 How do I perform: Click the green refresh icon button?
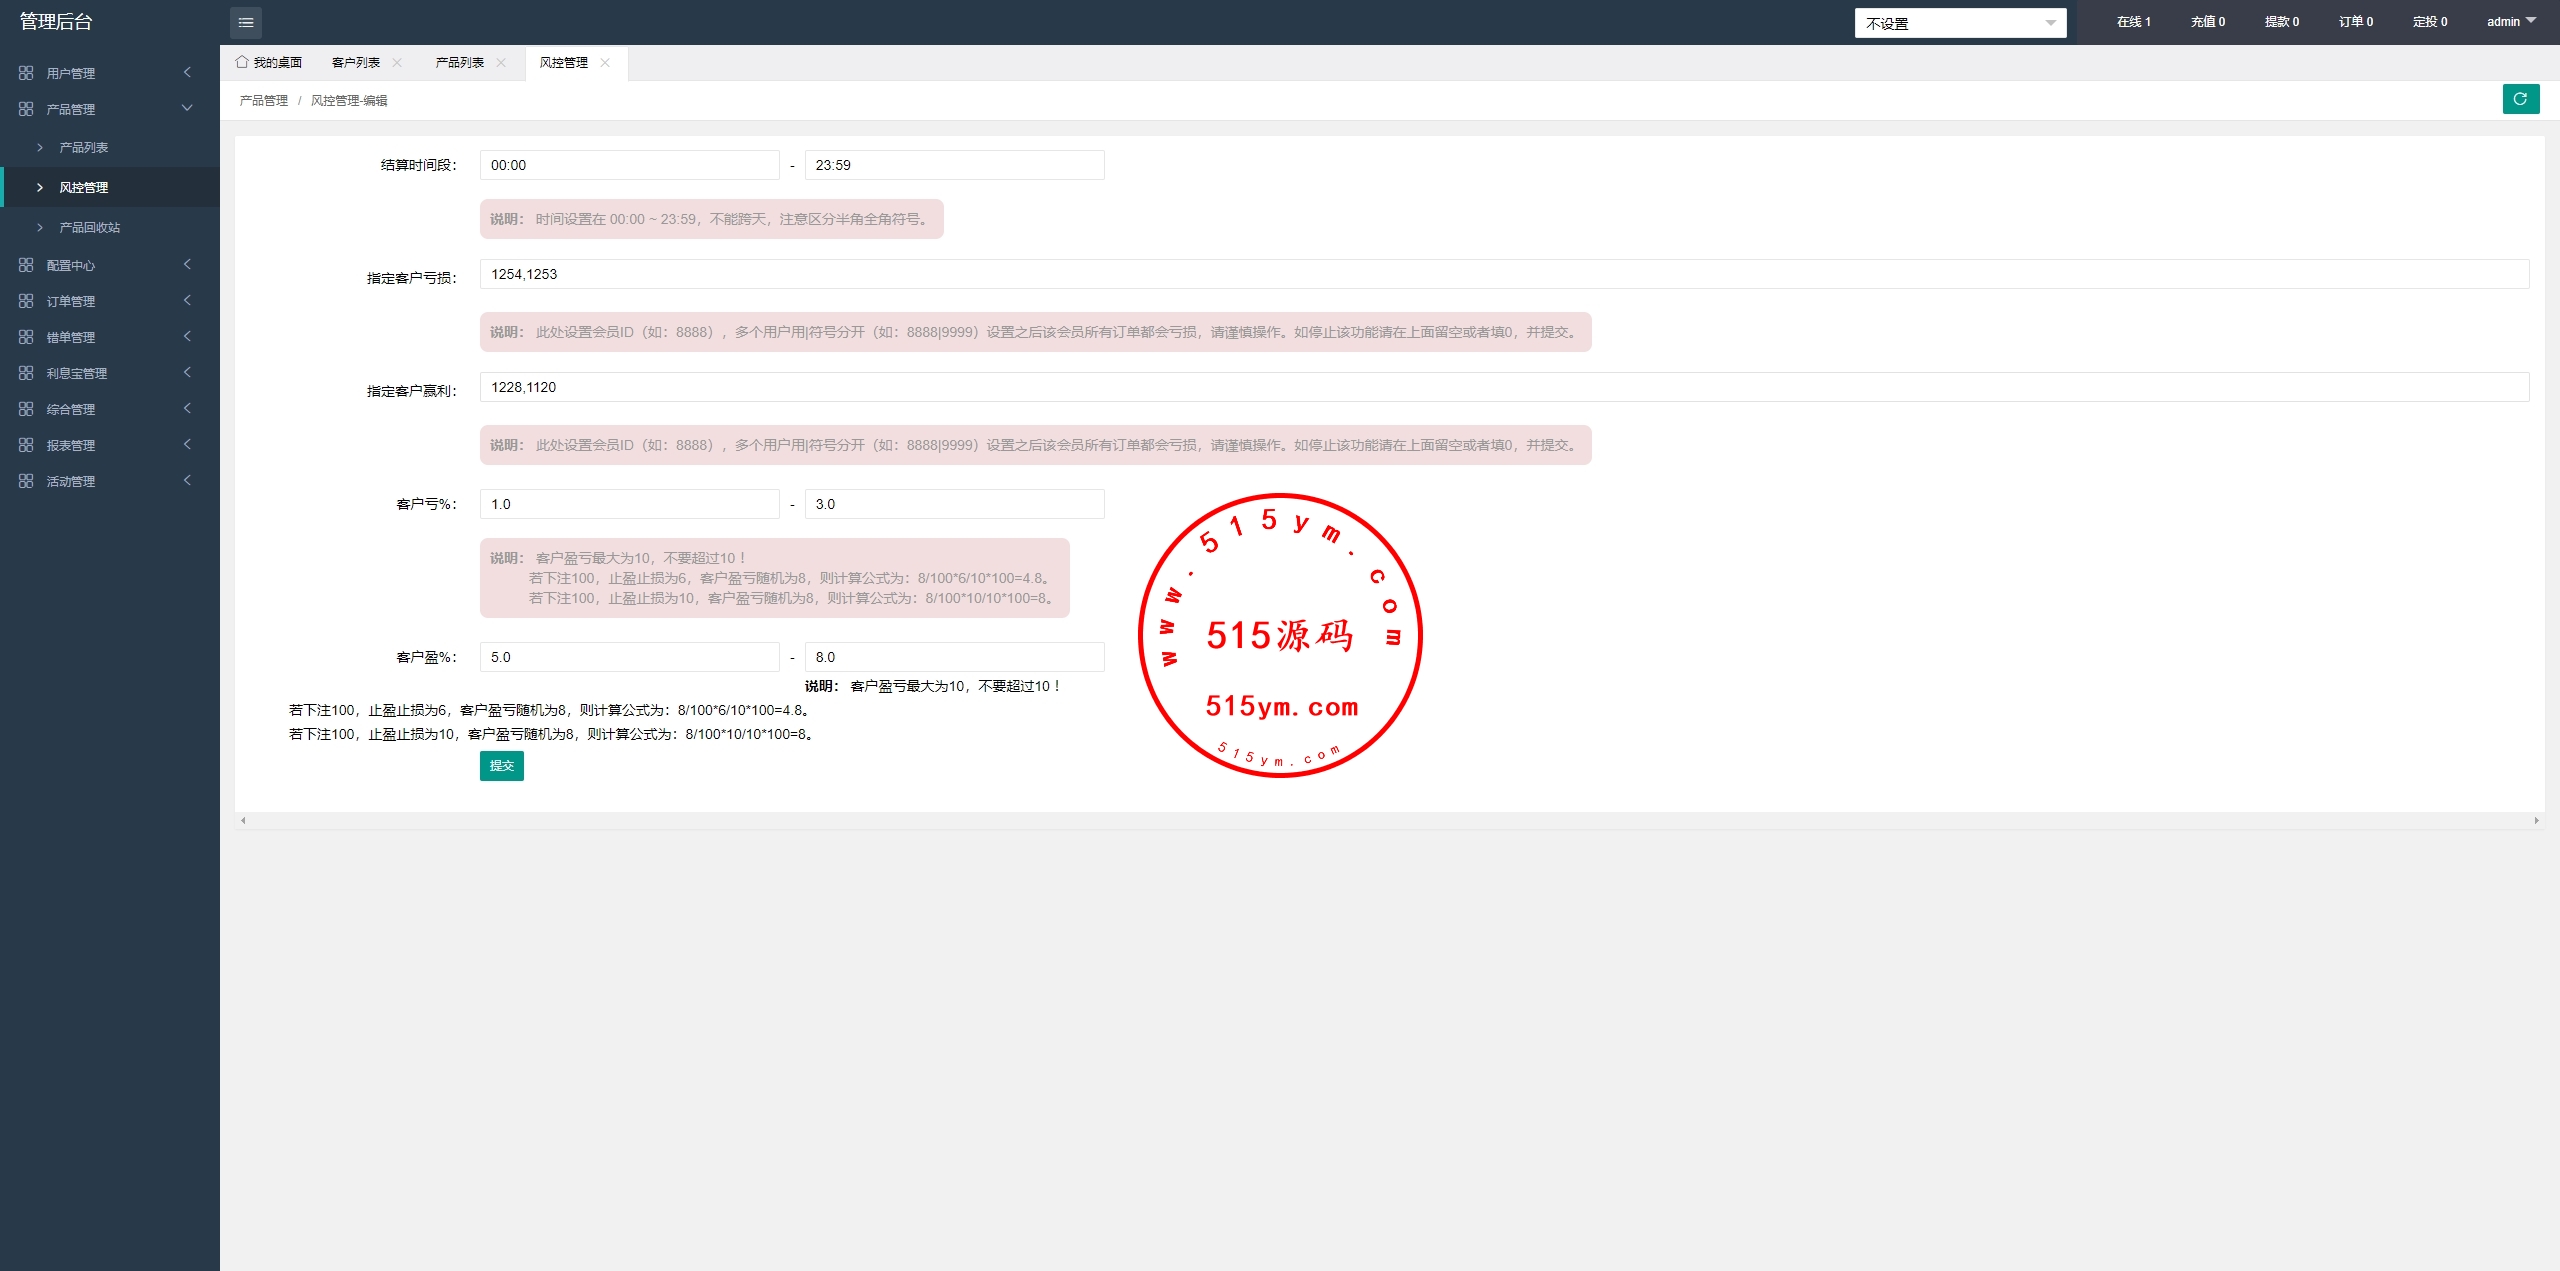pos(2520,99)
